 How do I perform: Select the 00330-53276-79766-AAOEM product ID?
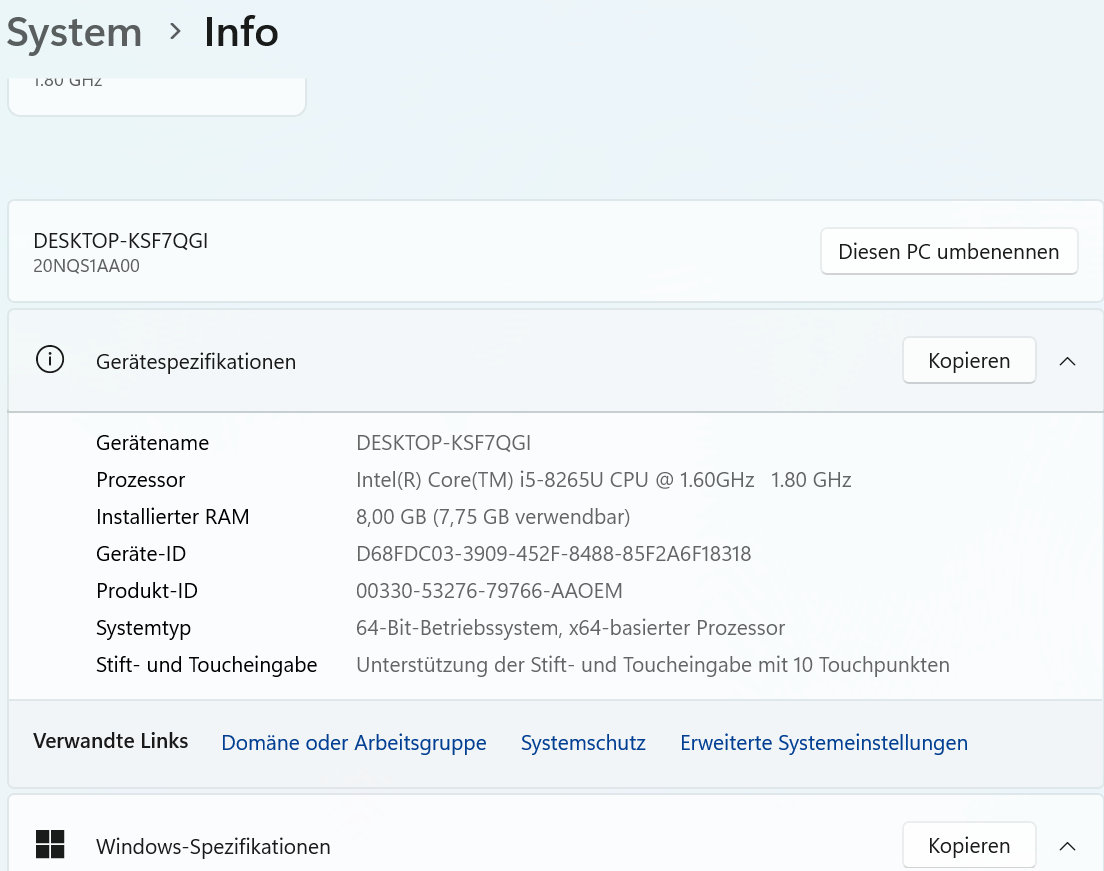point(489,591)
